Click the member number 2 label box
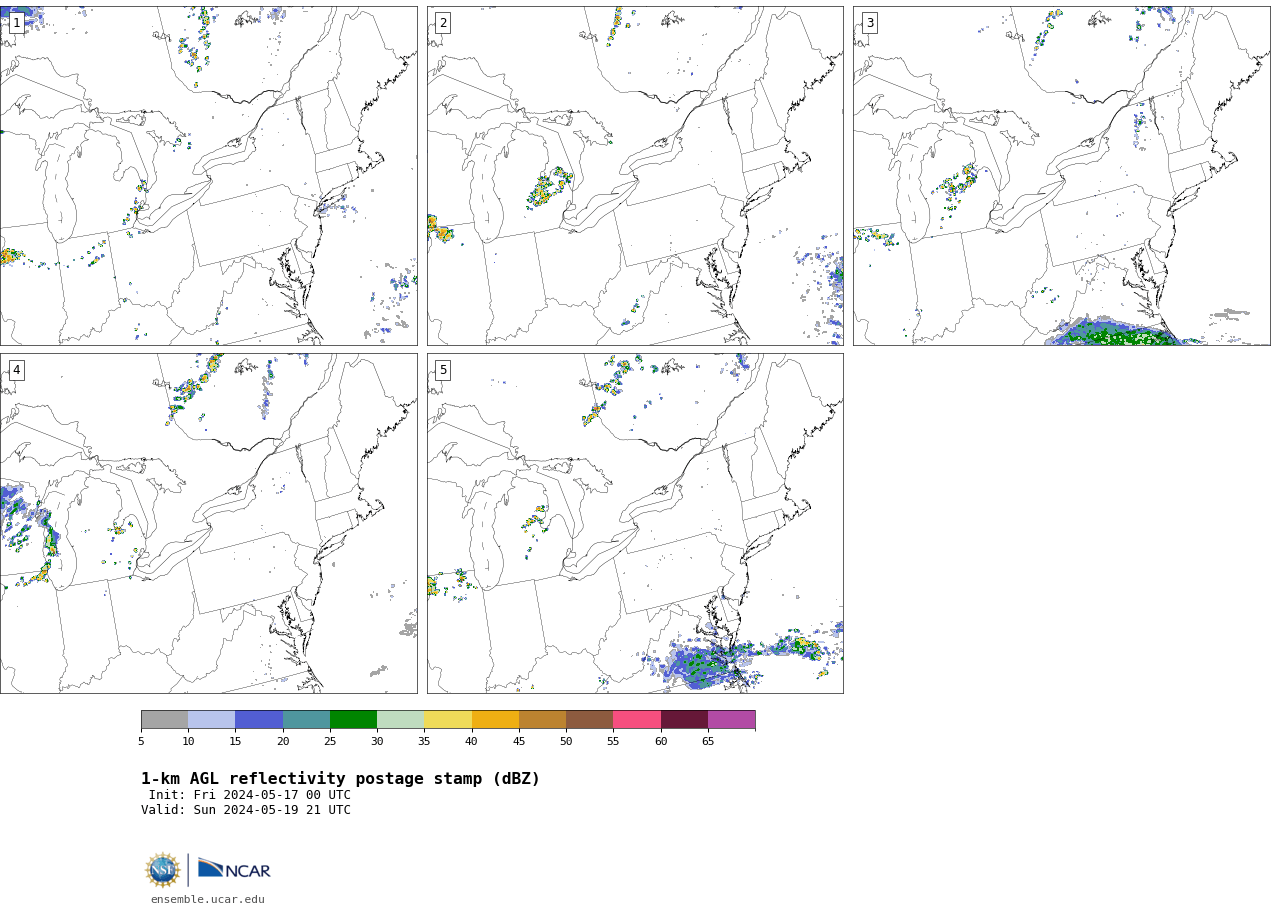The image size is (1280, 910). 443,23
